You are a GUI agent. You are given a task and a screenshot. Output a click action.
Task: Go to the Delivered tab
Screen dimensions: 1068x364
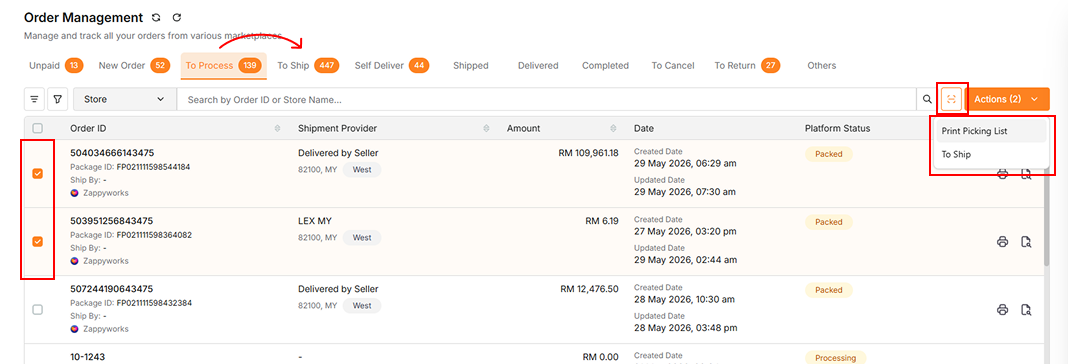(x=538, y=65)
